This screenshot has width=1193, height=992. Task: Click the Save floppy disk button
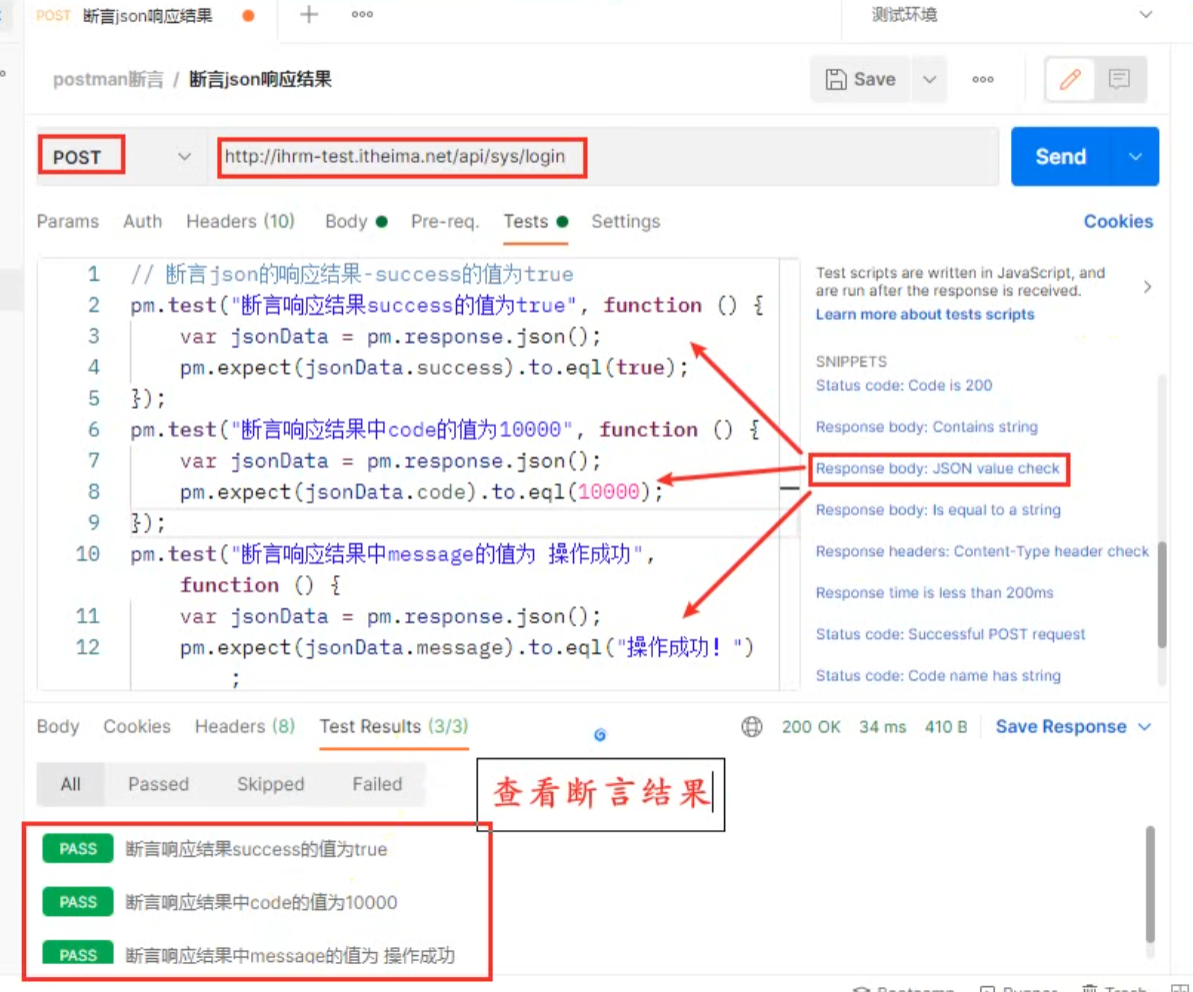(x=860, y=80)
